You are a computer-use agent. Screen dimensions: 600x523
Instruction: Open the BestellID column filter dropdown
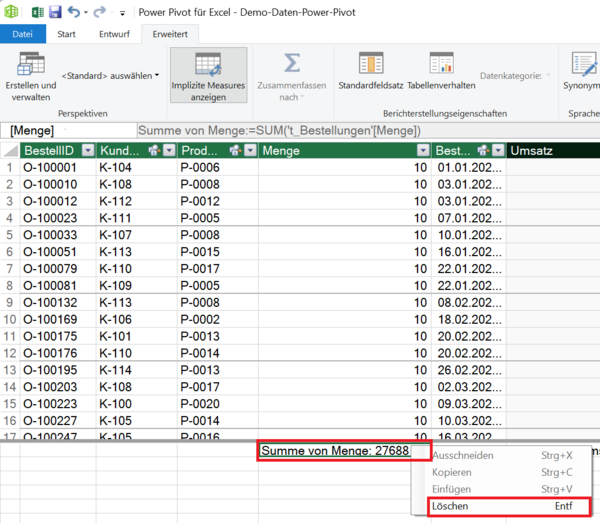click(x=88, y=151)
